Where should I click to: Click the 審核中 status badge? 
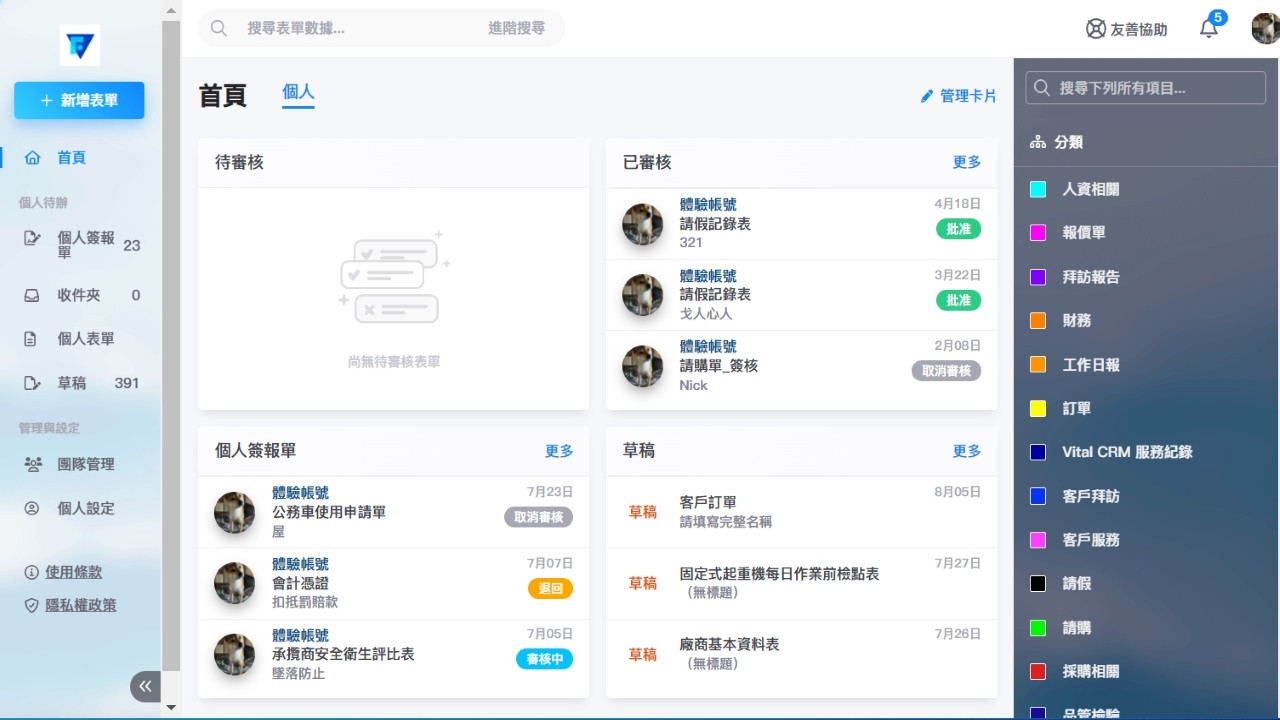[x=545, y=659]
